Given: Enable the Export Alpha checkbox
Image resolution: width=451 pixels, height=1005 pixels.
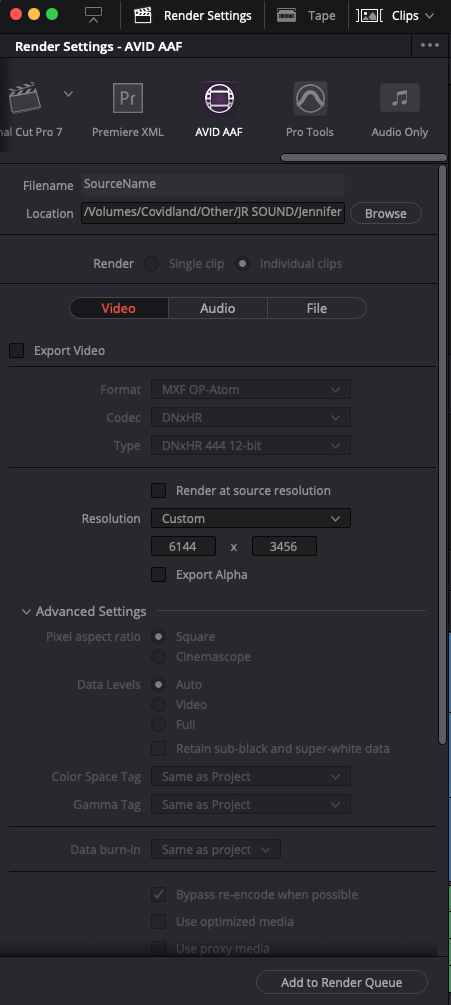Looking at the screenshot, I should point(158,574).
